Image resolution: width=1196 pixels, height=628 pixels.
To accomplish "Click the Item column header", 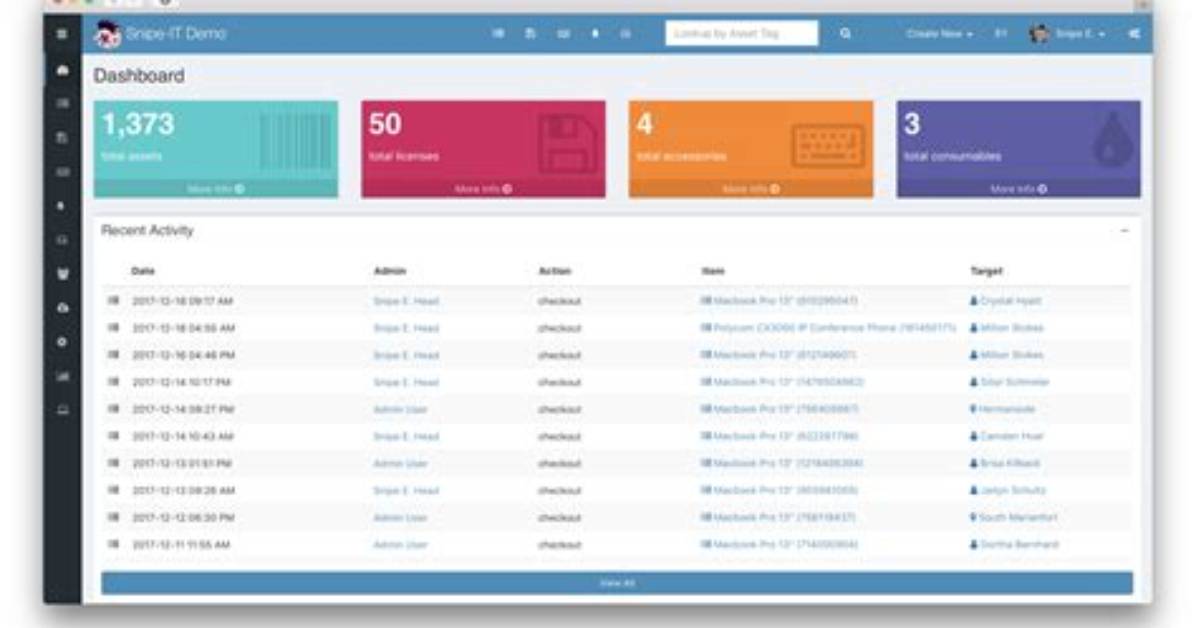I will coord(712,271).
